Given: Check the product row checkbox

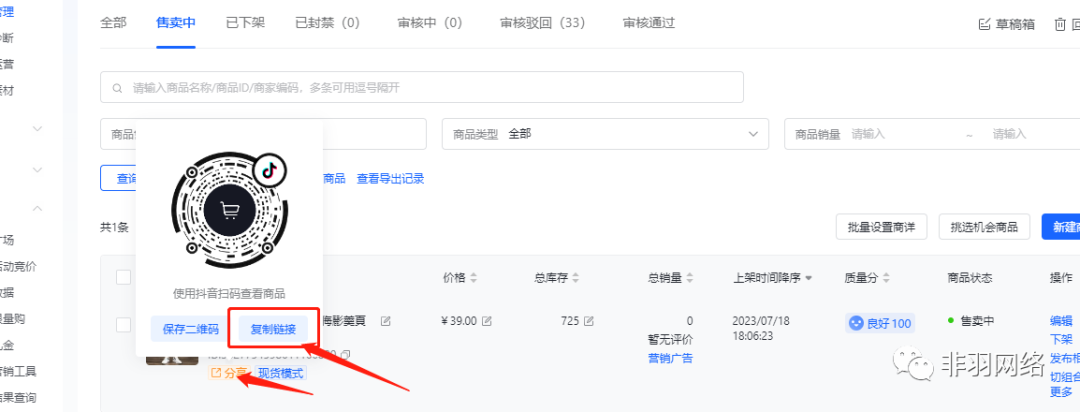Looking at the screenshot, I should tap(124, 324).
